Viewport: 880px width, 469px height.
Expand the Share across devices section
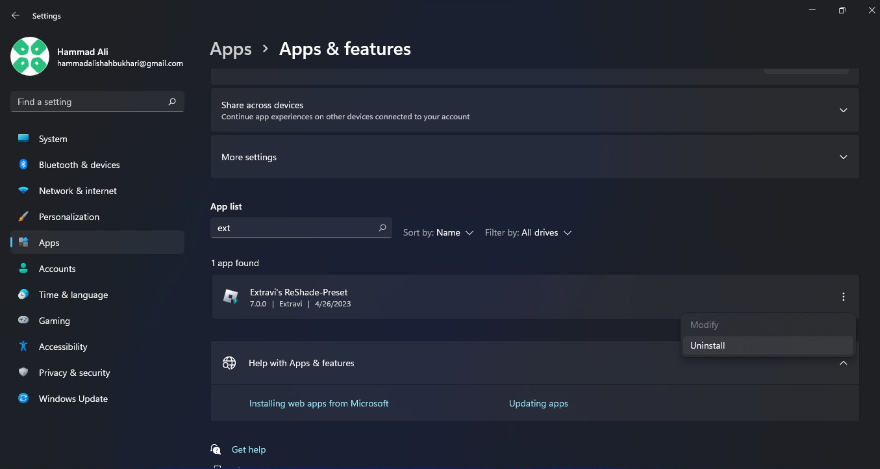tap(534, 110)
